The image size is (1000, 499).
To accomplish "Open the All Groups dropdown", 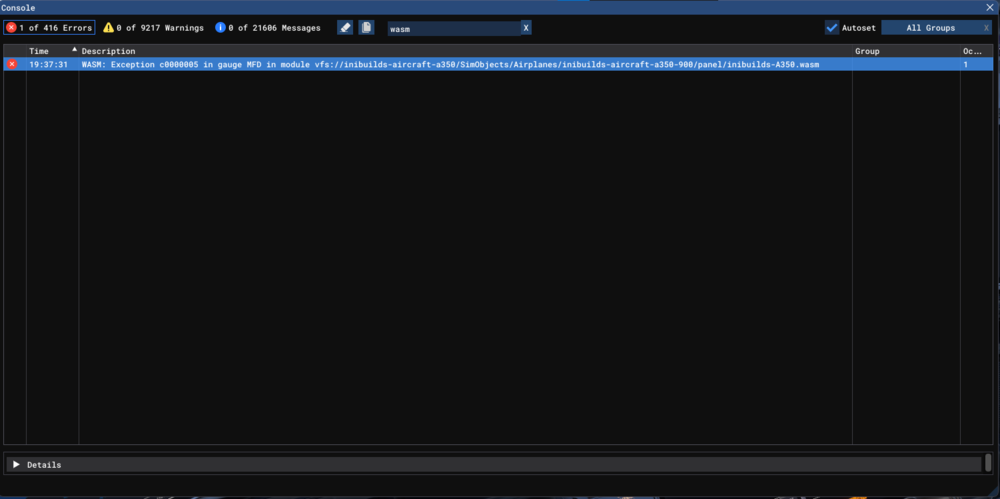I will (930, 28).
